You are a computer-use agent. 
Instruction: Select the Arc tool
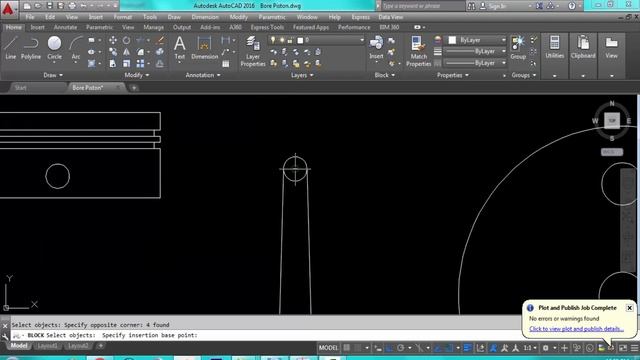click(x=76, y=48)
